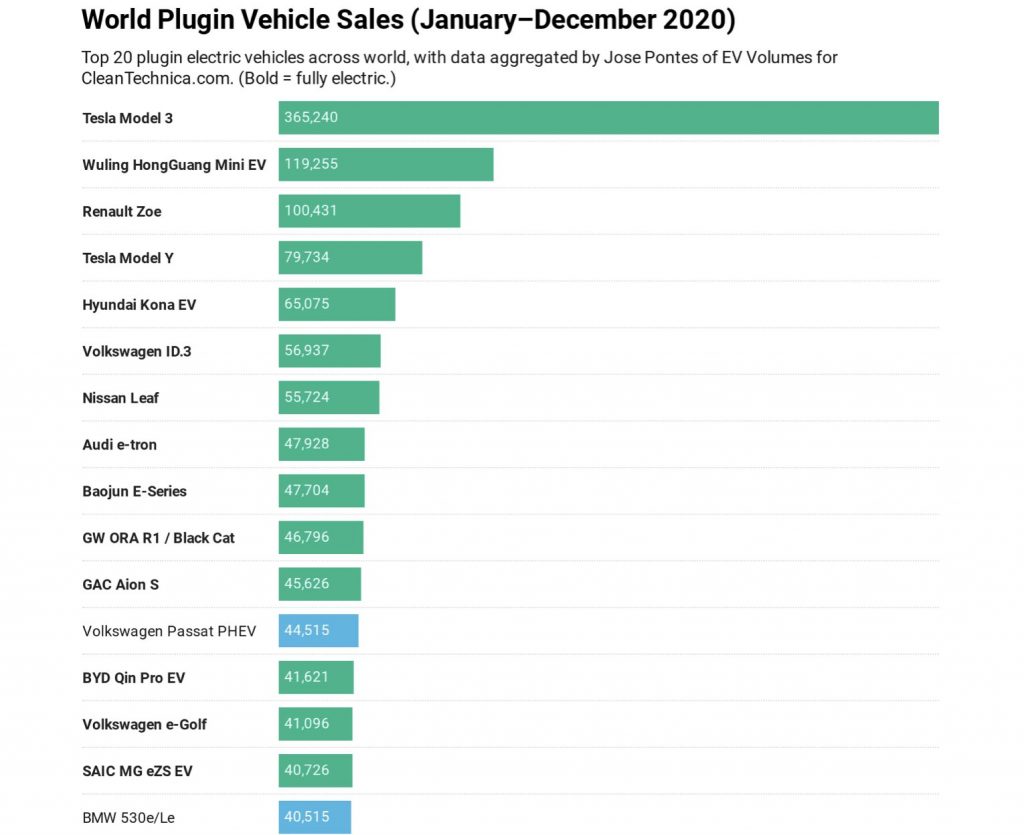The width and height of the screenshot is (1024, 835).
Task: Select the value 47,704
Action: tap(306, 490)
